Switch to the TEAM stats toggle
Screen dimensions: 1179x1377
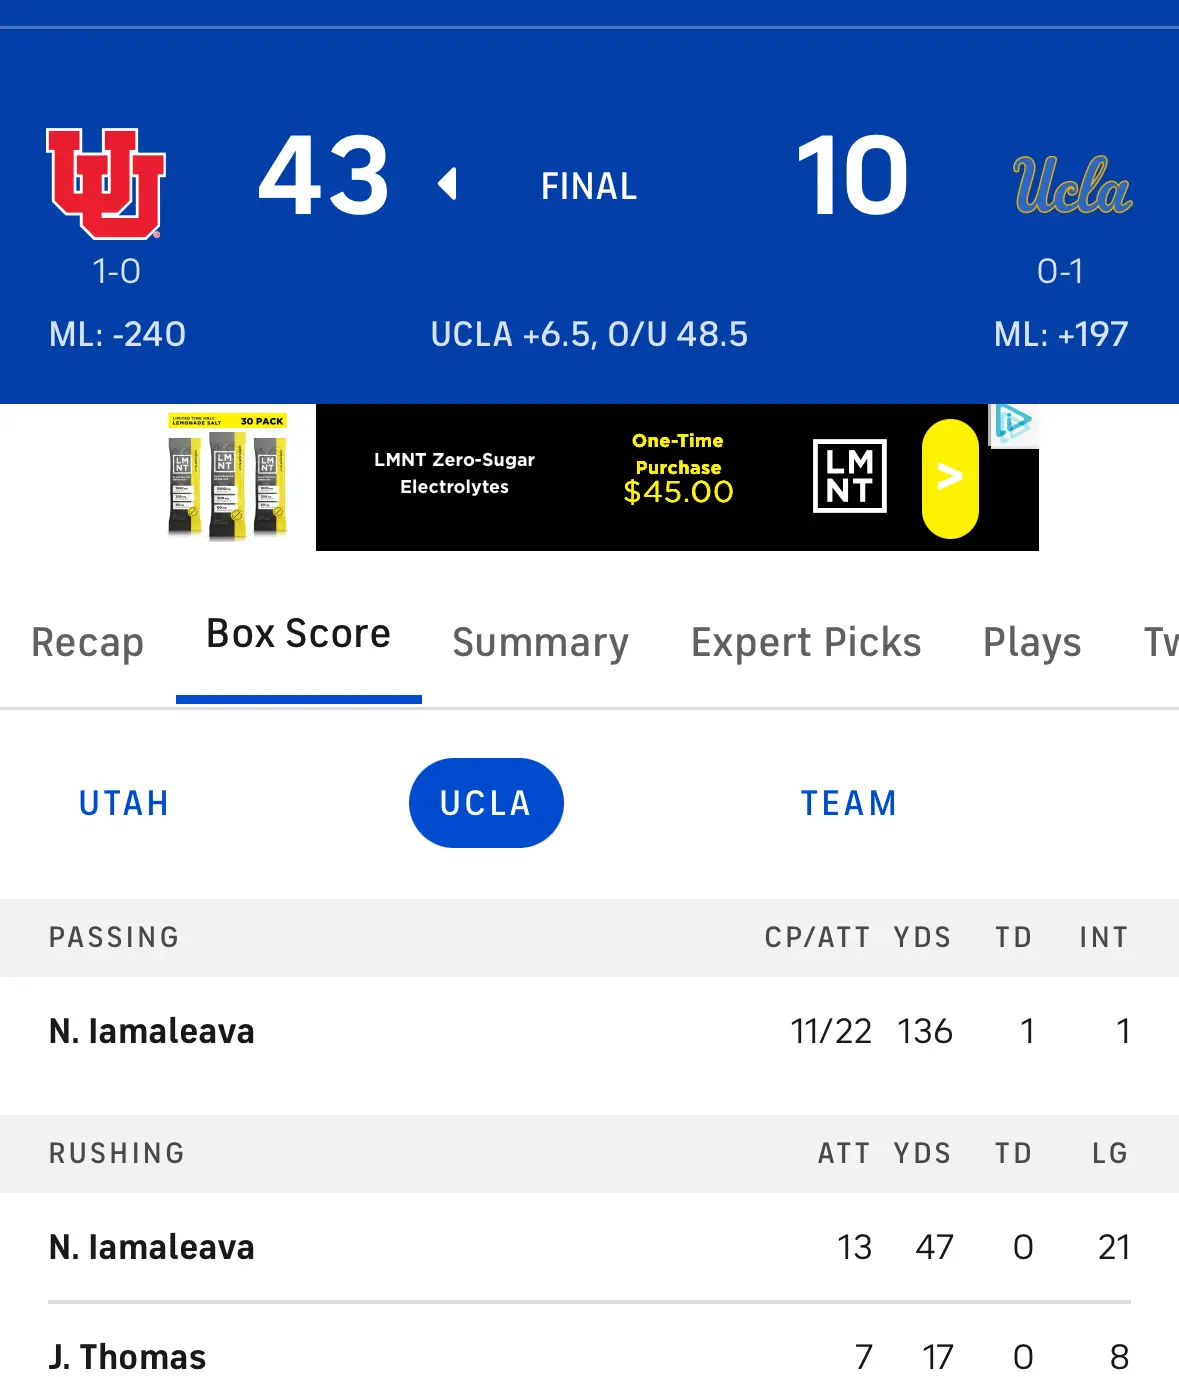[849, 803]
